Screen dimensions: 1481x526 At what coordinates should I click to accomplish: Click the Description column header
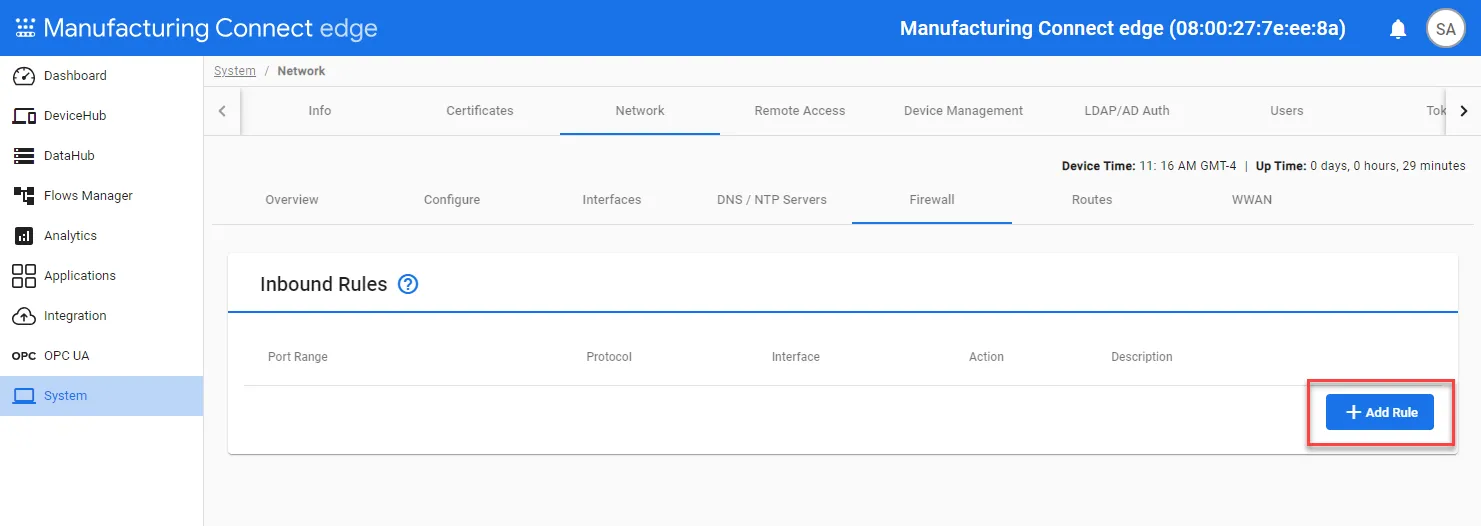1142,357
